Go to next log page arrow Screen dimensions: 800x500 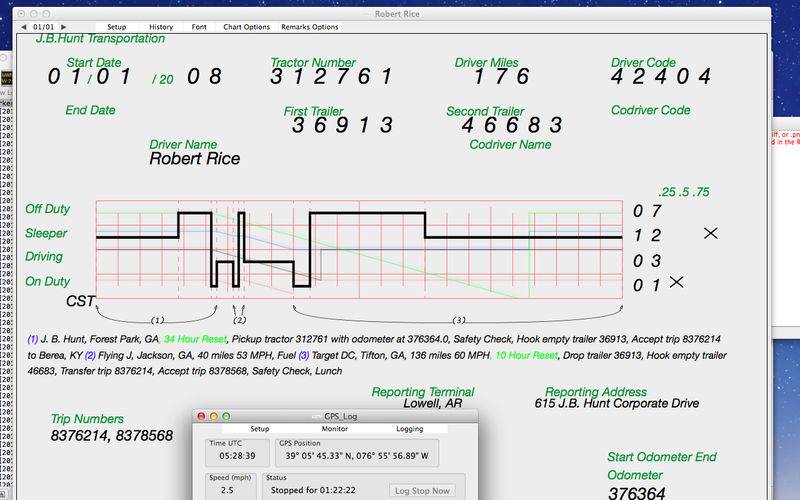point(63,27)
